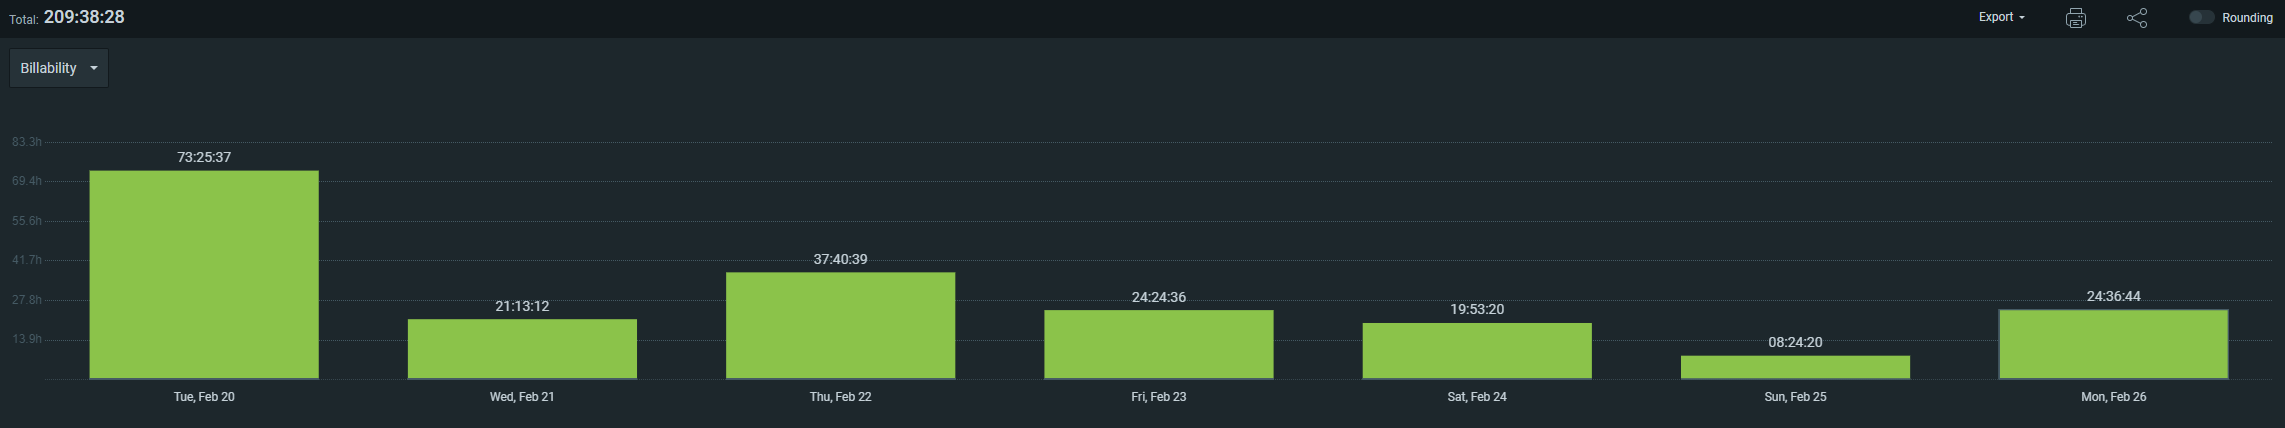Image resolution: width=2285 pixels, height=428 pixels.
Task: Click the "Sat, Feb 24" axis date label
Action: click(1476, 397)
